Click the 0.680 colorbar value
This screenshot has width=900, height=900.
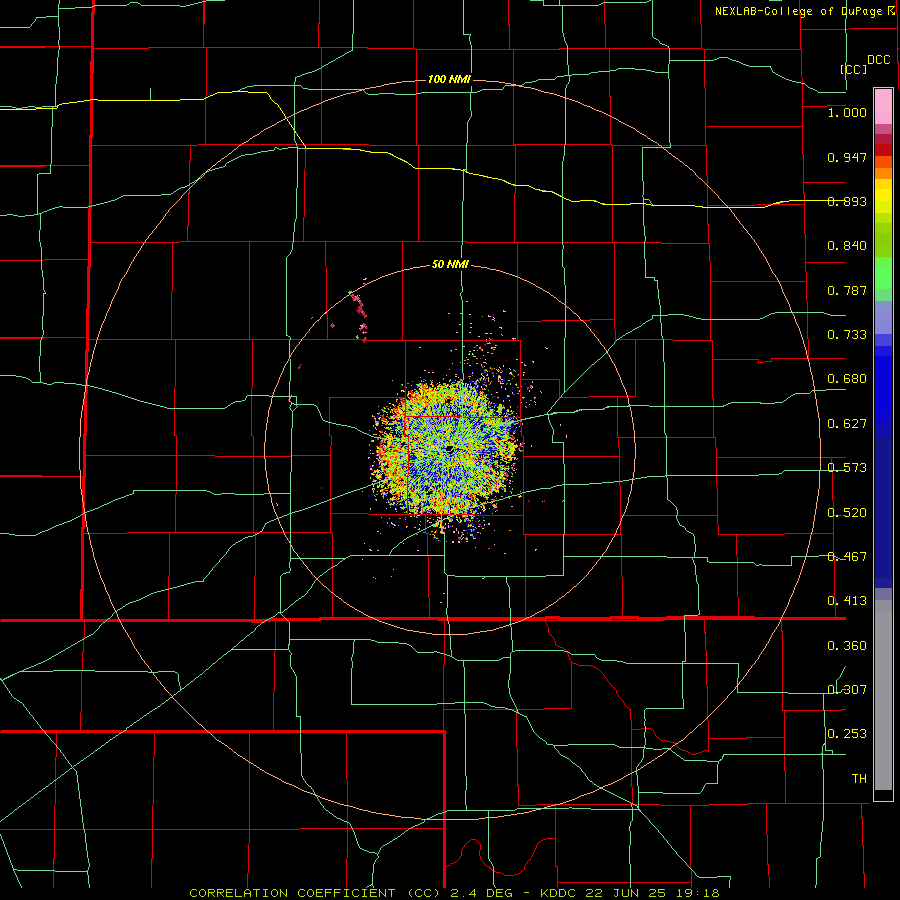pyautogui.click(x=847, y=379)
